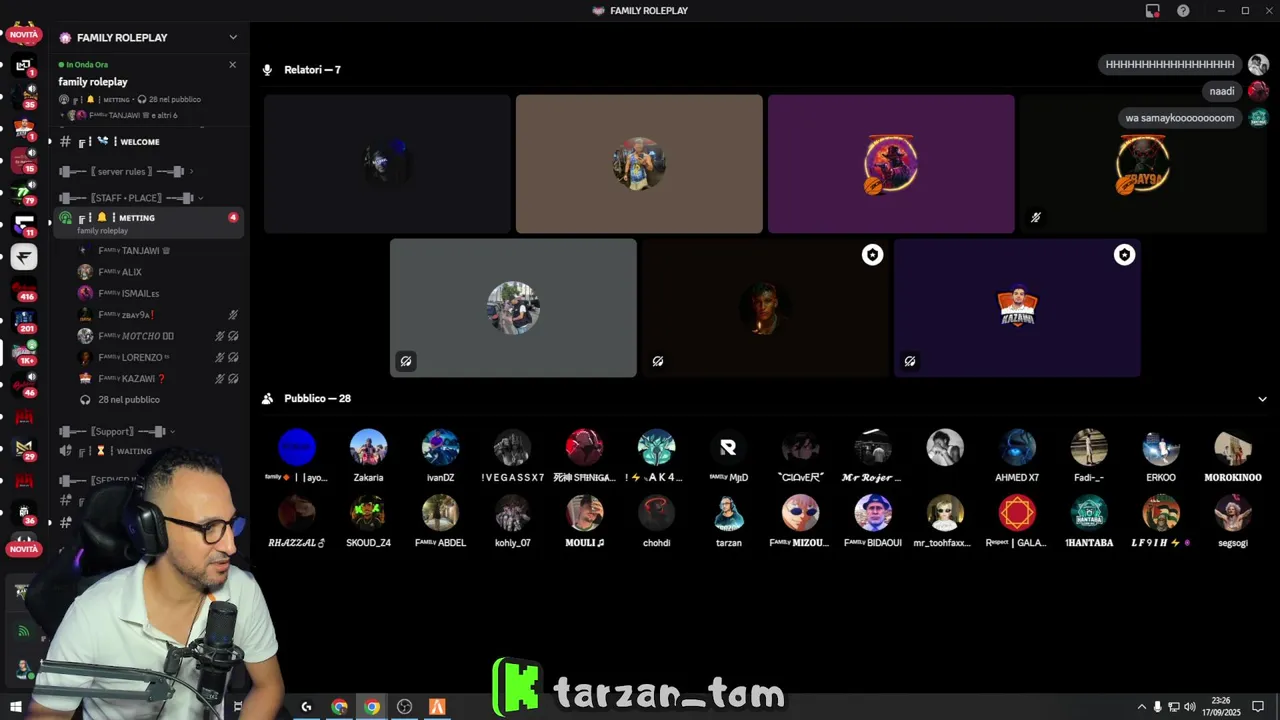The width and height of the screenshot is (1280, 720).
Task: Click audience member MOROKINOO
Action: coord(1233,455)
